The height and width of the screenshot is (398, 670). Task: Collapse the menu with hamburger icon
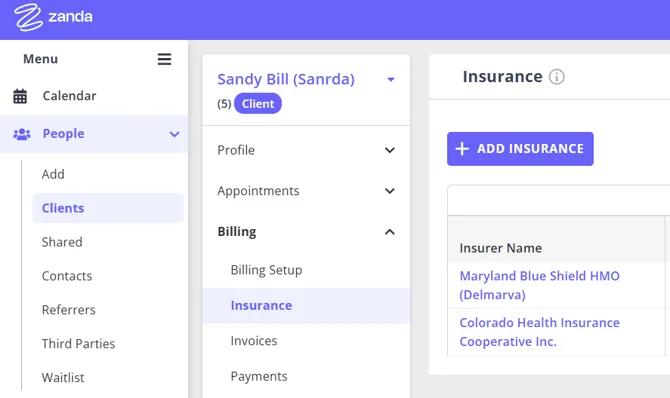tap(165, 59)
